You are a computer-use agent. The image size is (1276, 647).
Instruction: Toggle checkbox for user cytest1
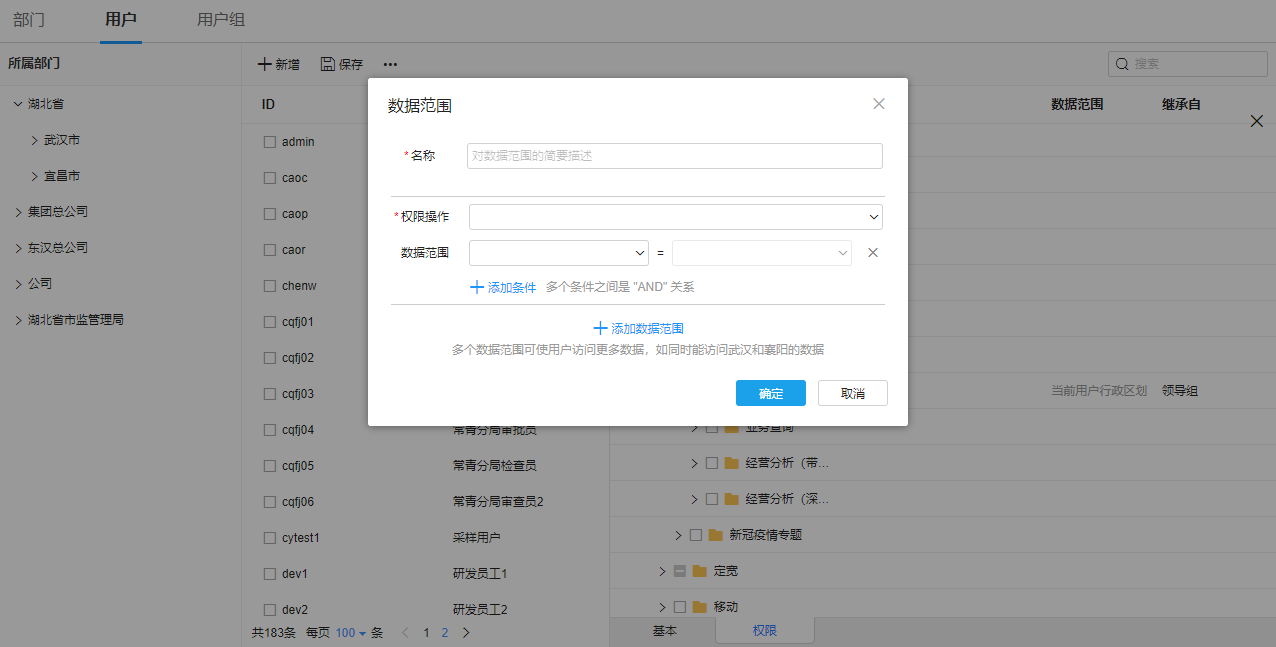coord(270,538)
